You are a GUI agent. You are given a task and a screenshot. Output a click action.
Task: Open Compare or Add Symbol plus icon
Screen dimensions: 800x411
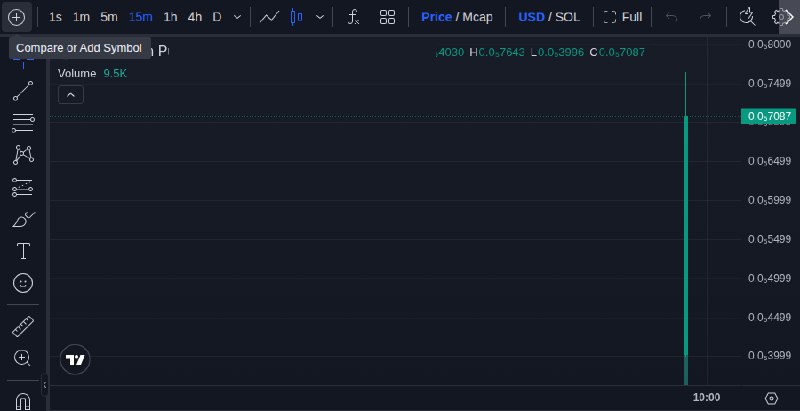[16, 17]
